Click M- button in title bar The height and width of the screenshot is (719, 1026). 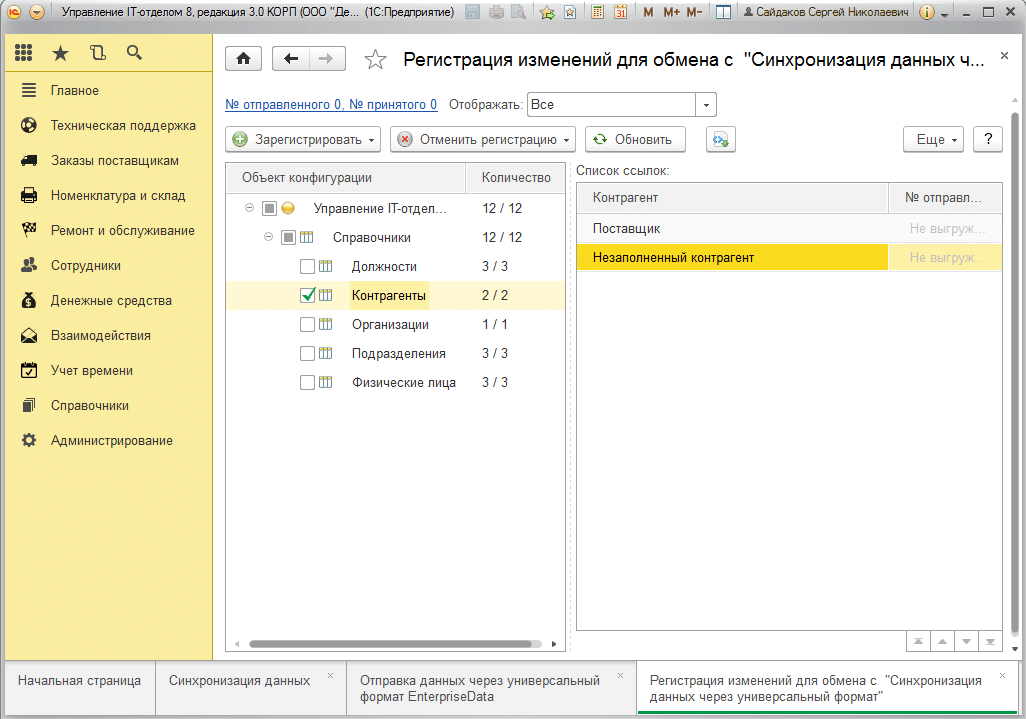pyautogui.click(x=694, y=12)
